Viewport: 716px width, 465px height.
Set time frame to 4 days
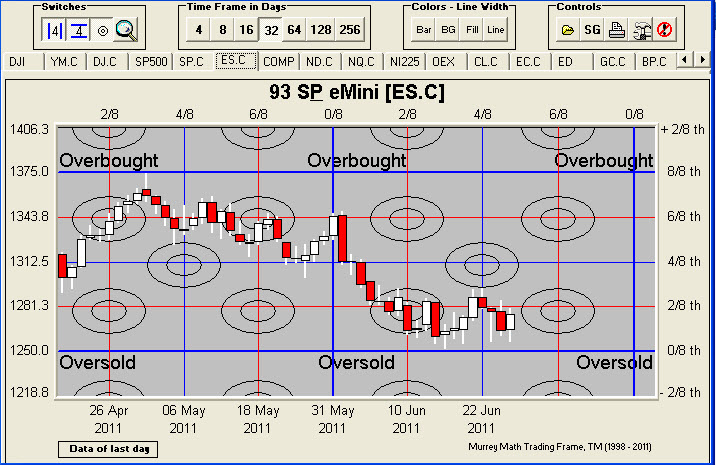(x=199, y=30)
